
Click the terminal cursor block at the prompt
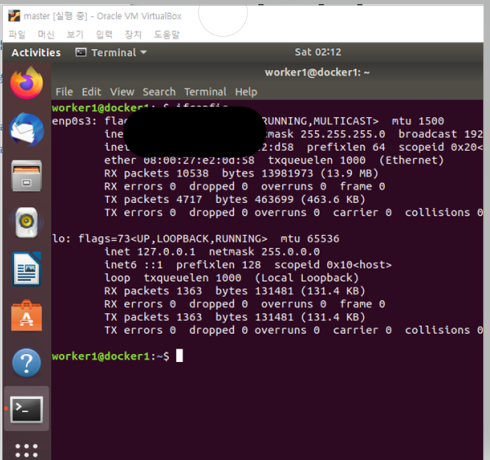click(x=179, y=356)
